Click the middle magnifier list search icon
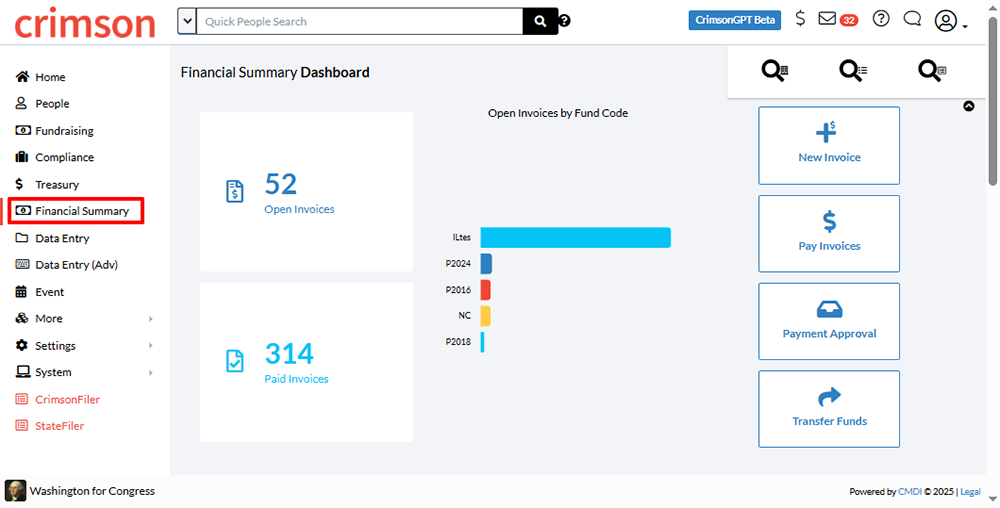1000x508 pixels. coord(853,70)
